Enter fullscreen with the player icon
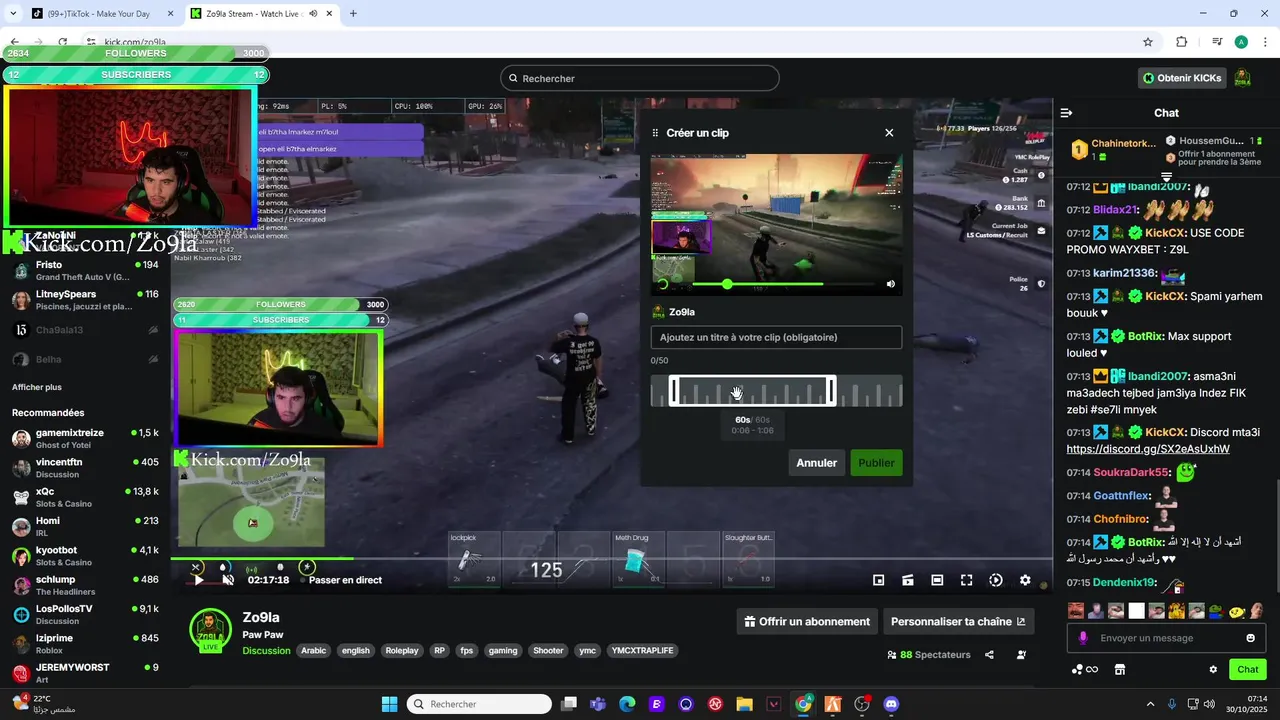 point(966,580)
